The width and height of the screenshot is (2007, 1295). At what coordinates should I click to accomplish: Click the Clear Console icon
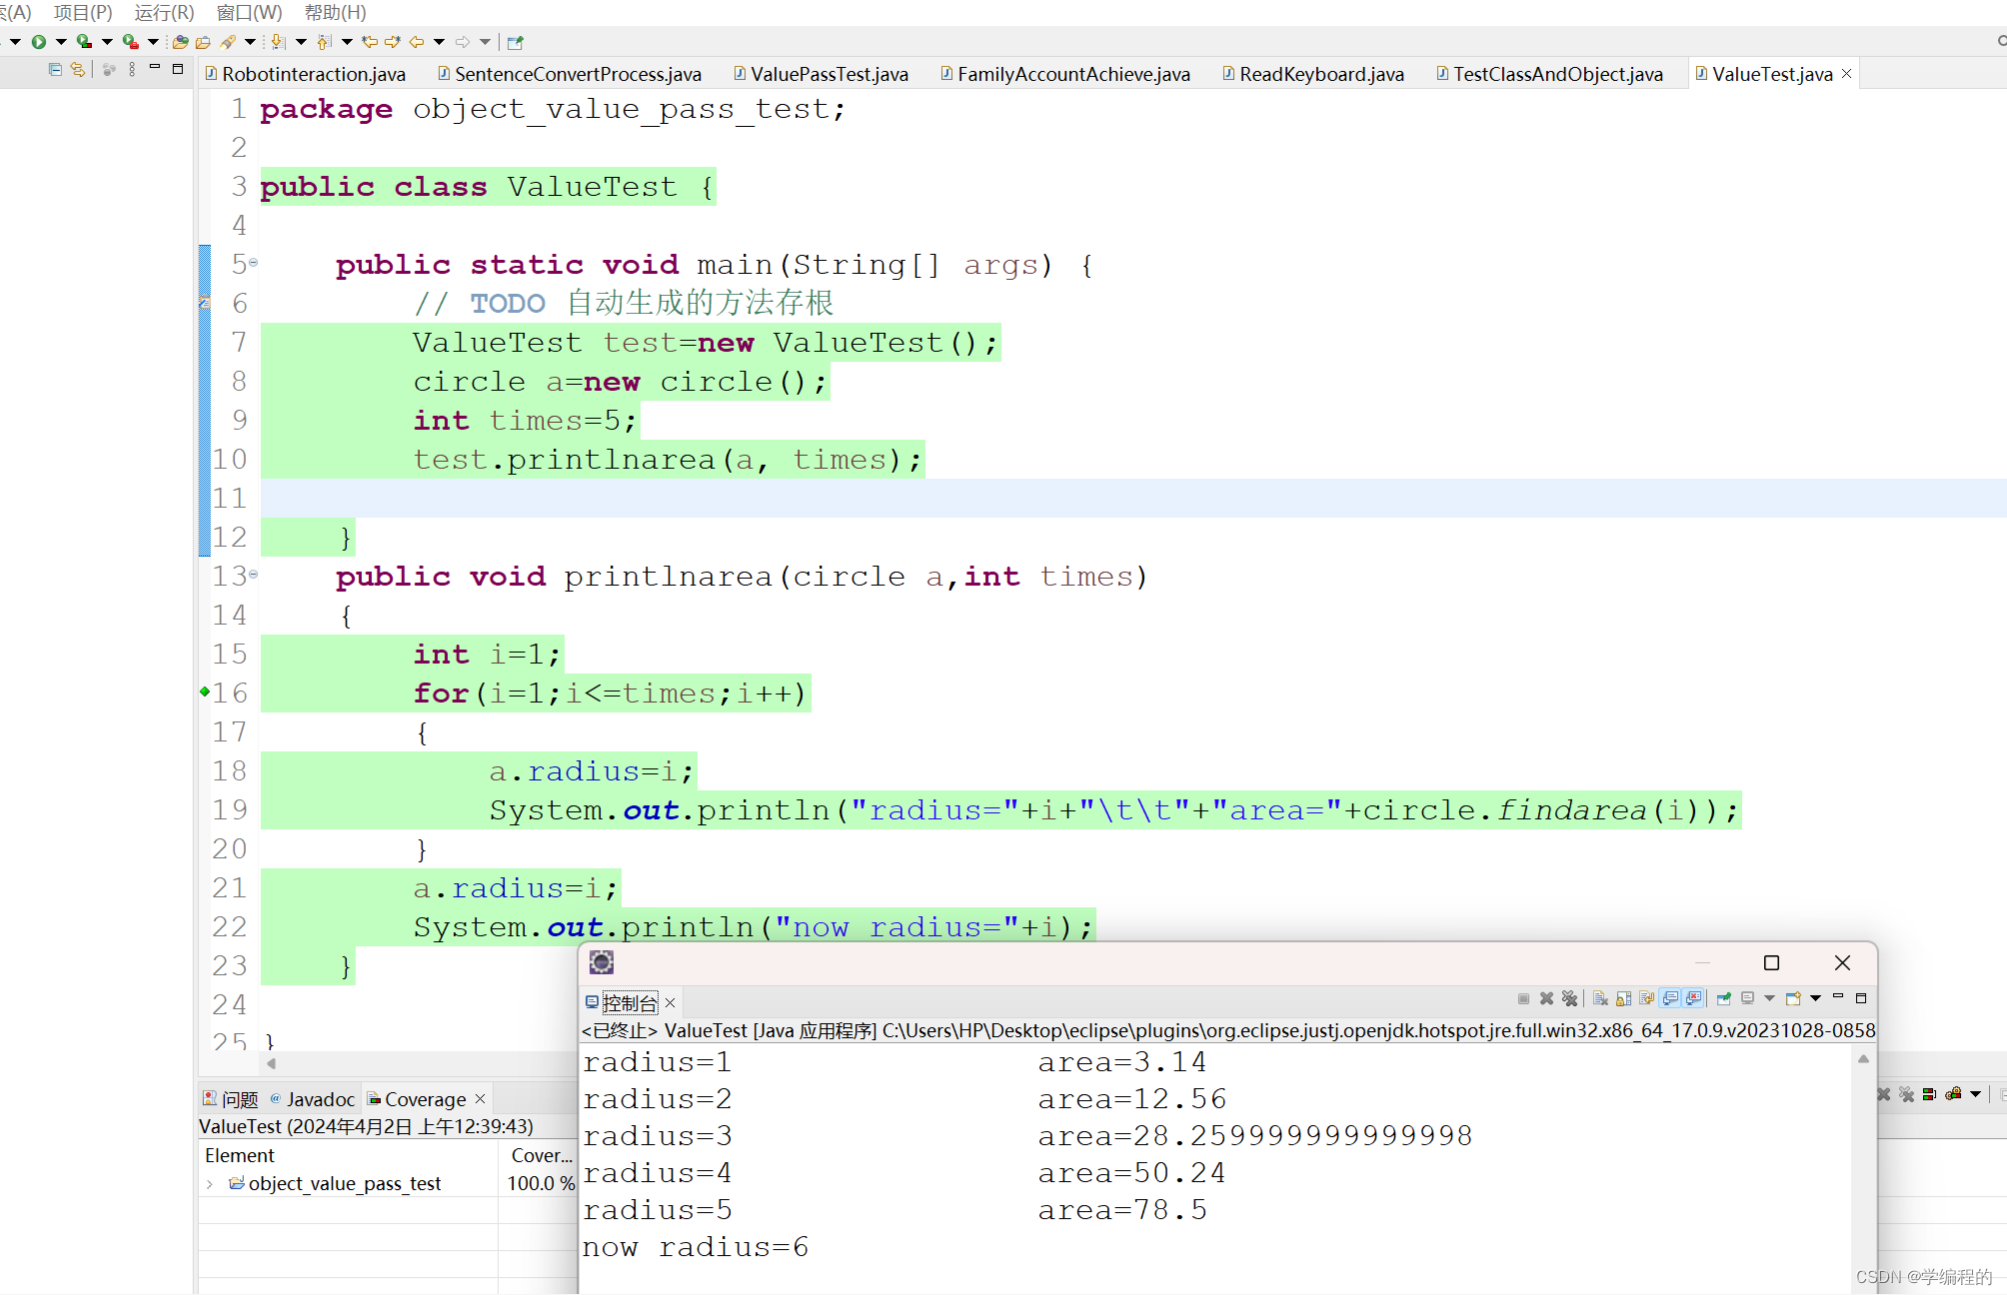(1600, 998)
